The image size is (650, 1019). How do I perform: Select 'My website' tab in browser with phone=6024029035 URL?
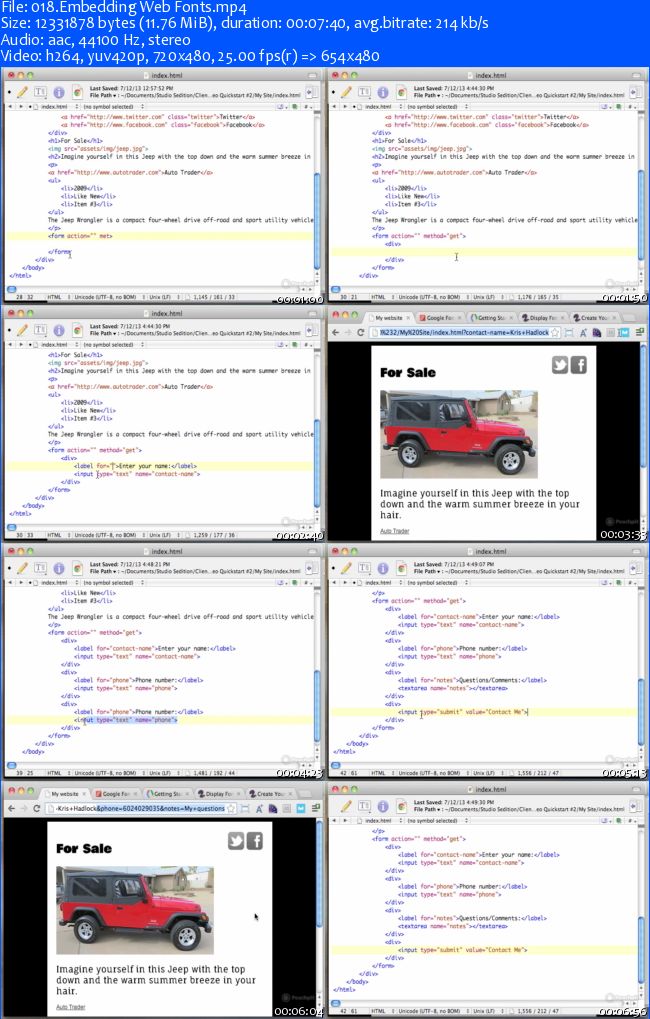coord(65,793)
